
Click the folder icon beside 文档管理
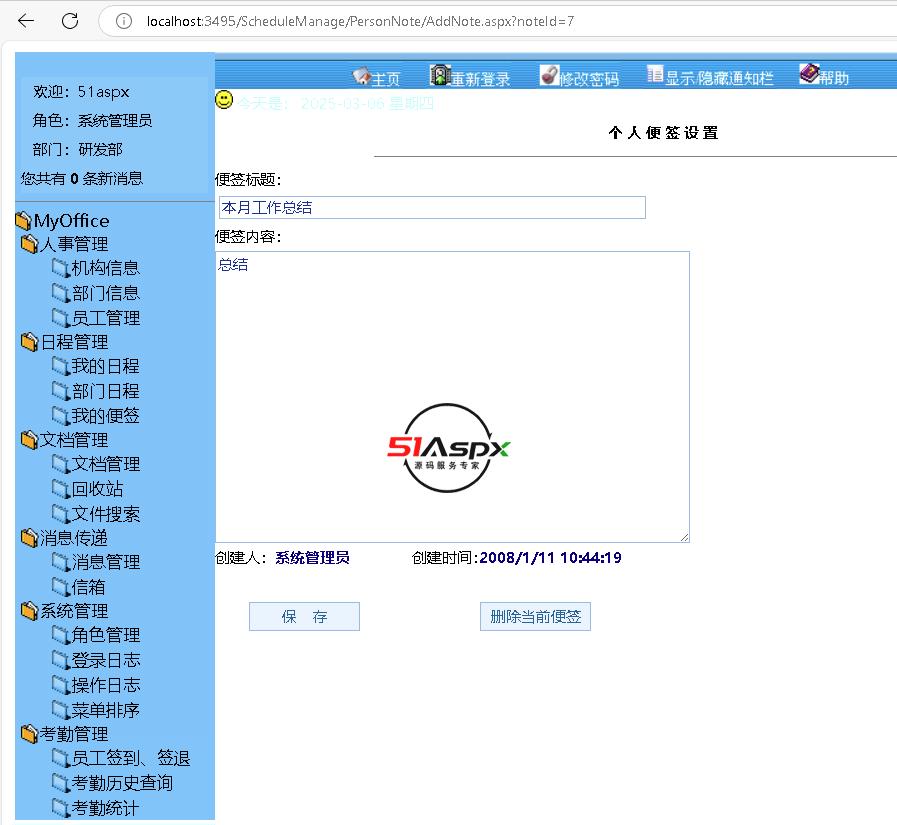point(30,439)
